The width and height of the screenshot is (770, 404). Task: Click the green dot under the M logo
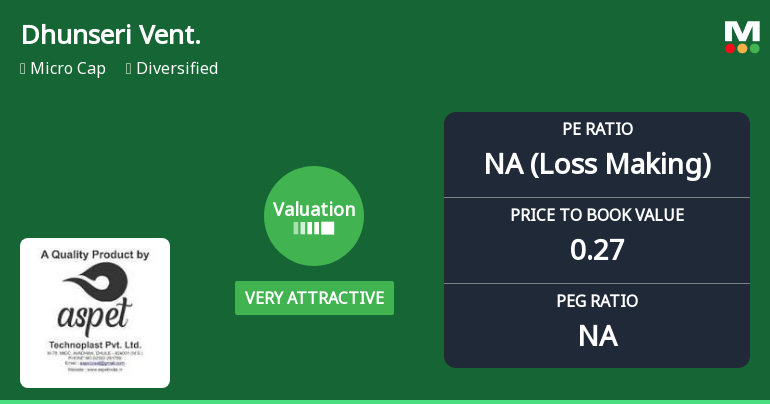754,48
